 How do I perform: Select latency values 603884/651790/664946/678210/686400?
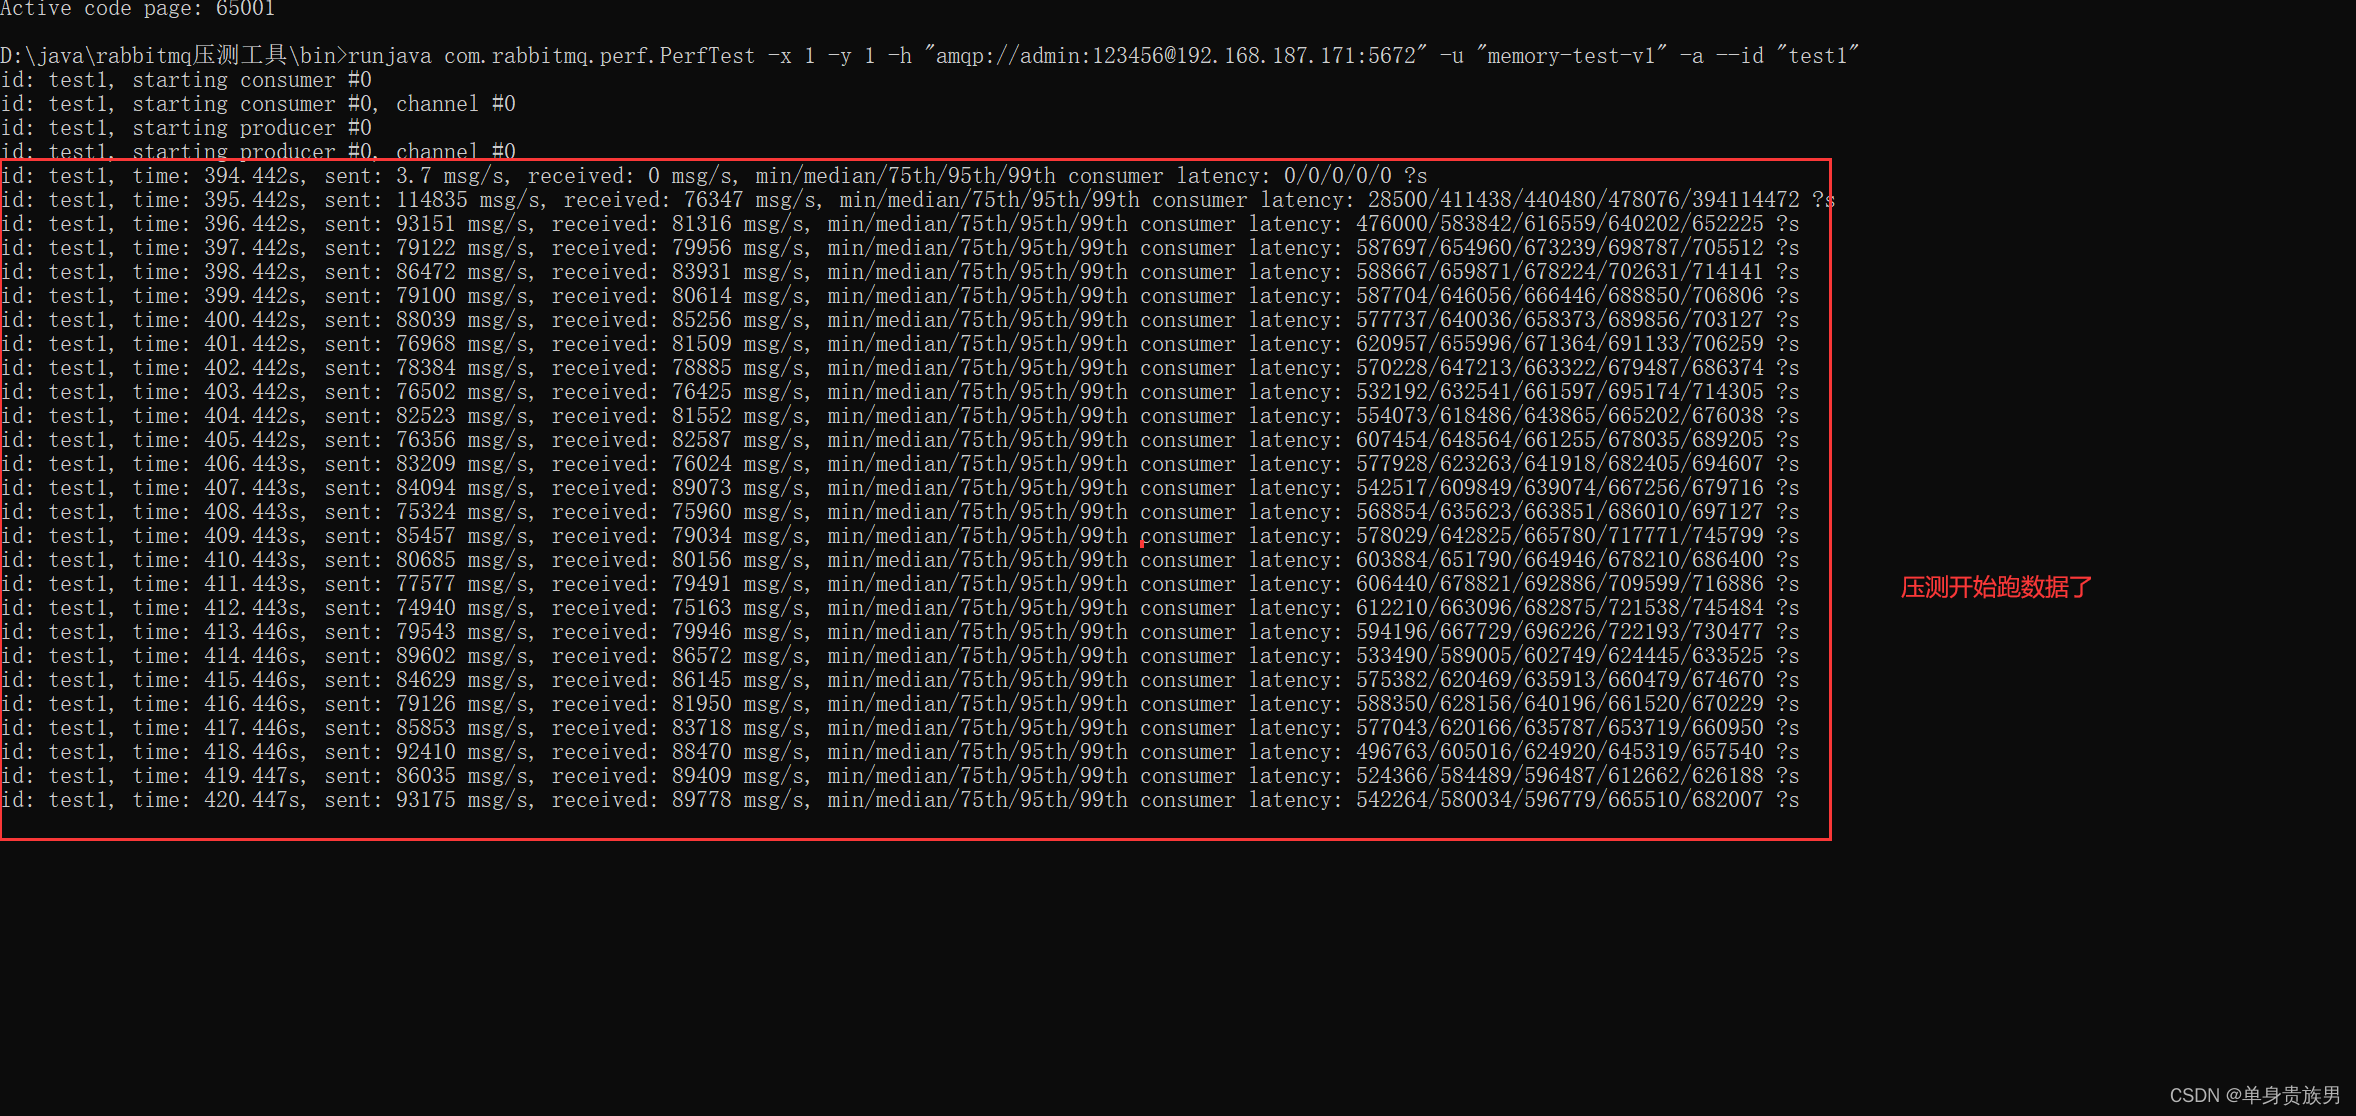tap(1560, 560)
